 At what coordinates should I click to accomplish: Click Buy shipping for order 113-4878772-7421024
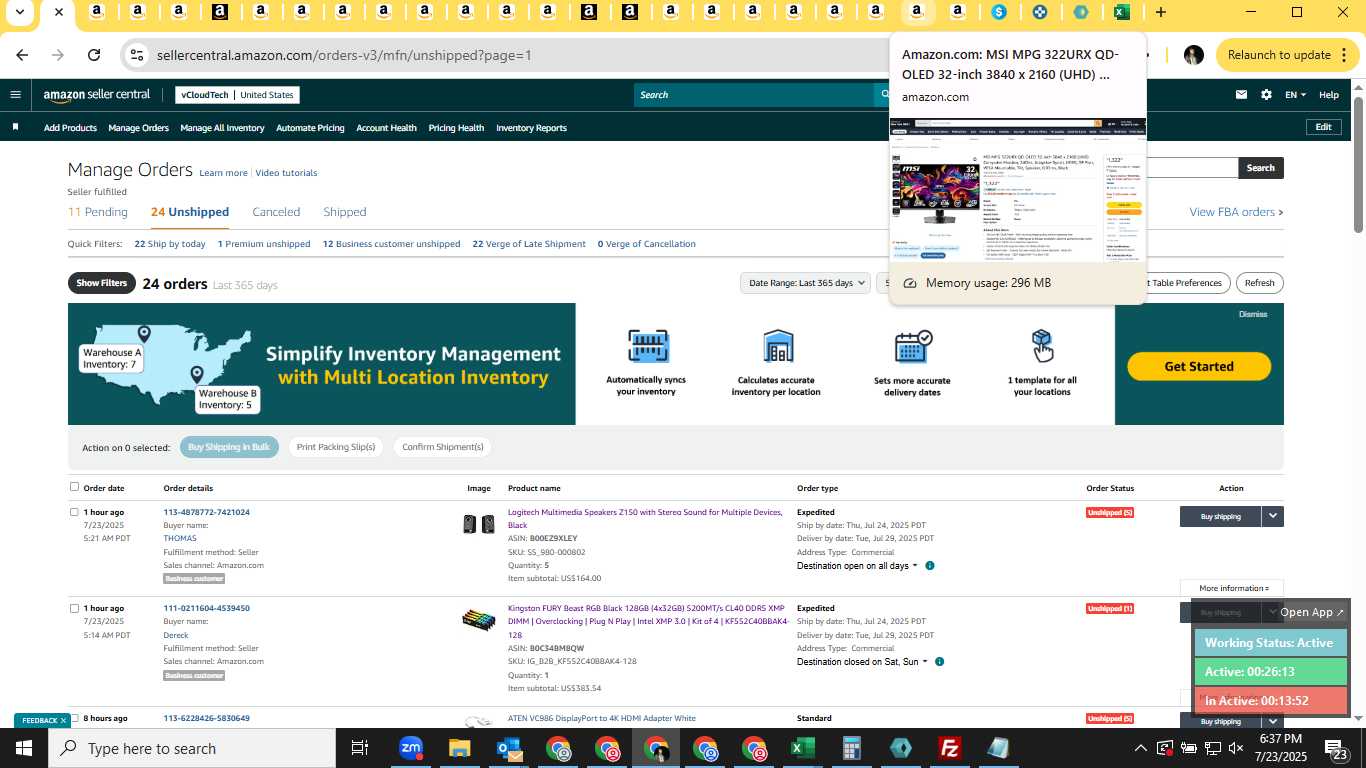click(1220, 516)
